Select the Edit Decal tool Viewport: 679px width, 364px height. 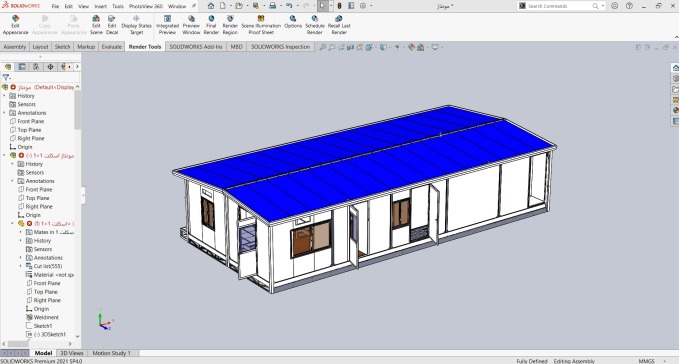click(x=112, y=25)
